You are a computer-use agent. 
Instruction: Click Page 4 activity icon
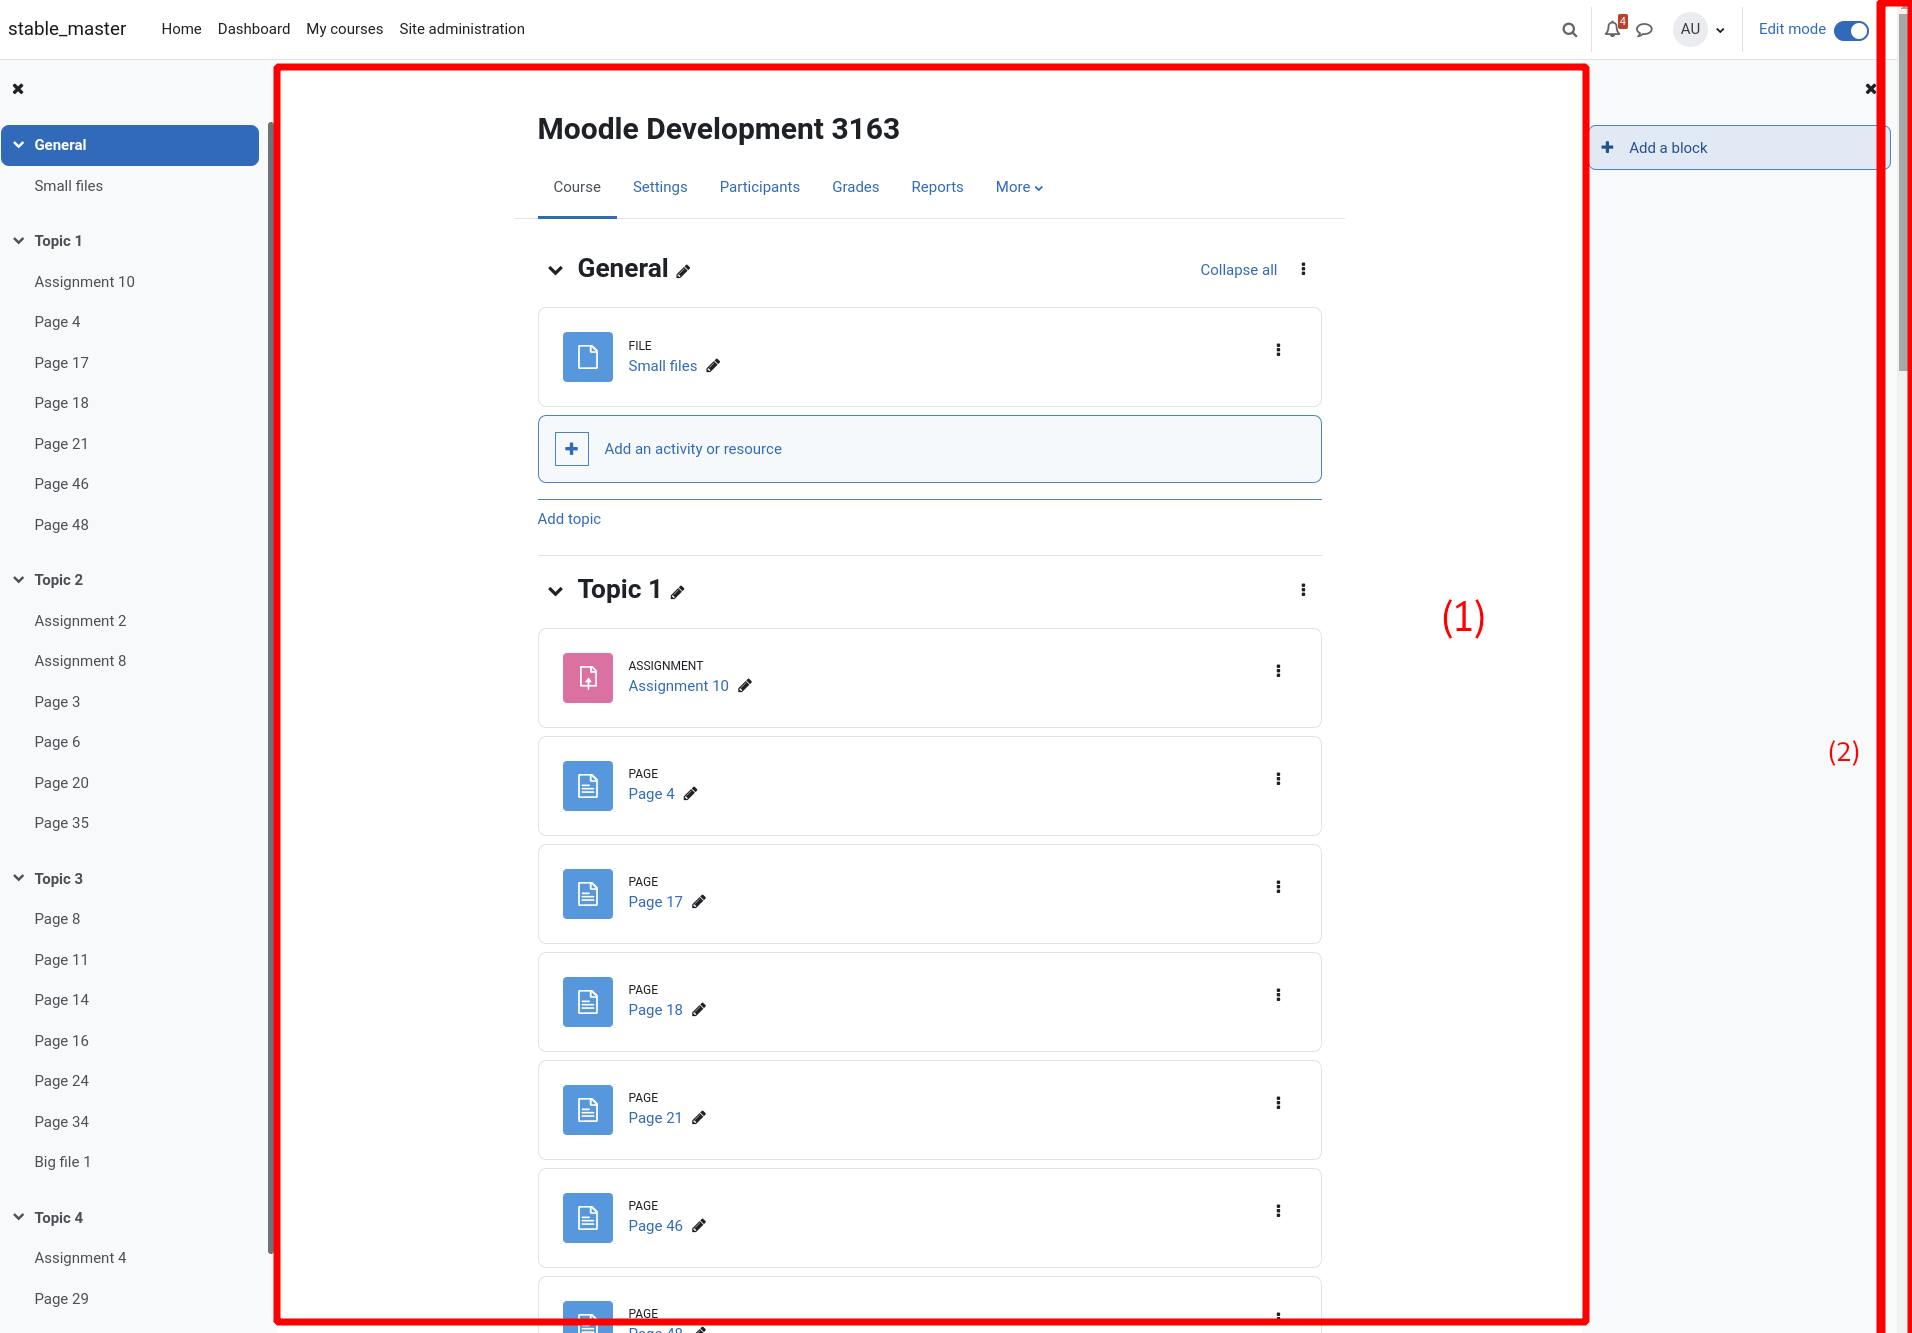click(588, 786)
